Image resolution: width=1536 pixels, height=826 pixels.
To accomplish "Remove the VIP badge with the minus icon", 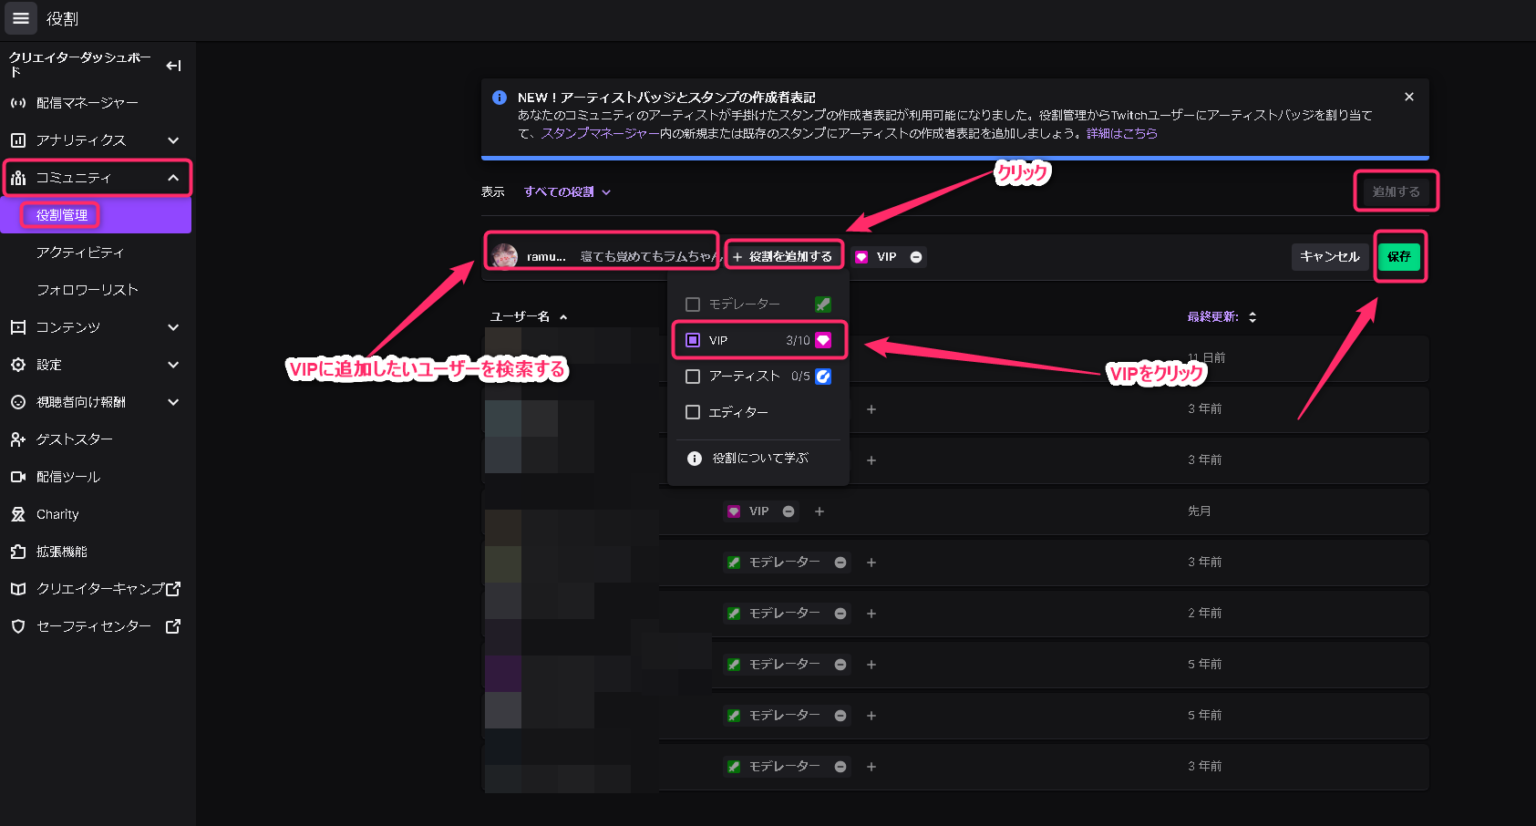I will 915,257.
